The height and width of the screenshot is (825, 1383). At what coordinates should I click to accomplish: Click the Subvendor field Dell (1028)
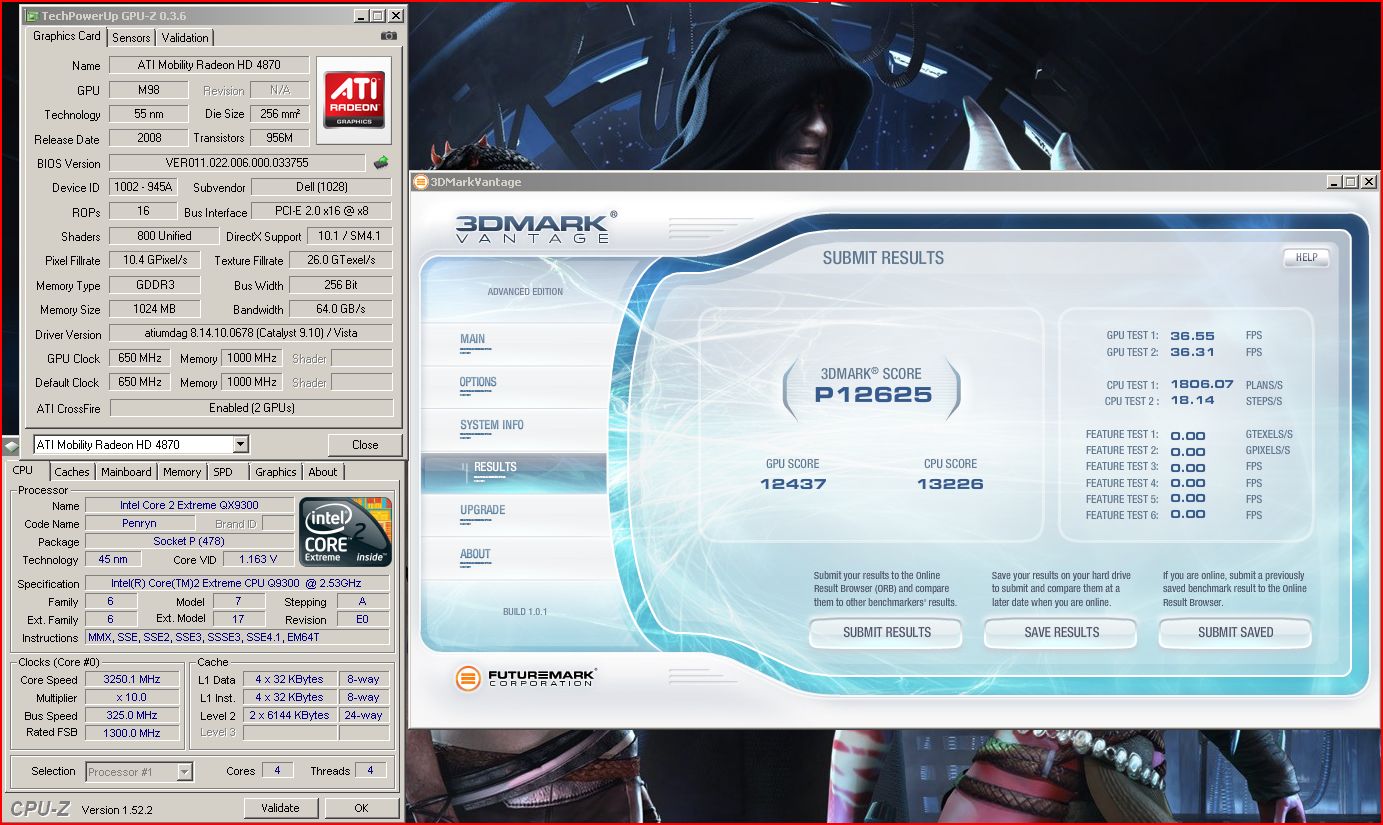pos(322,187)
